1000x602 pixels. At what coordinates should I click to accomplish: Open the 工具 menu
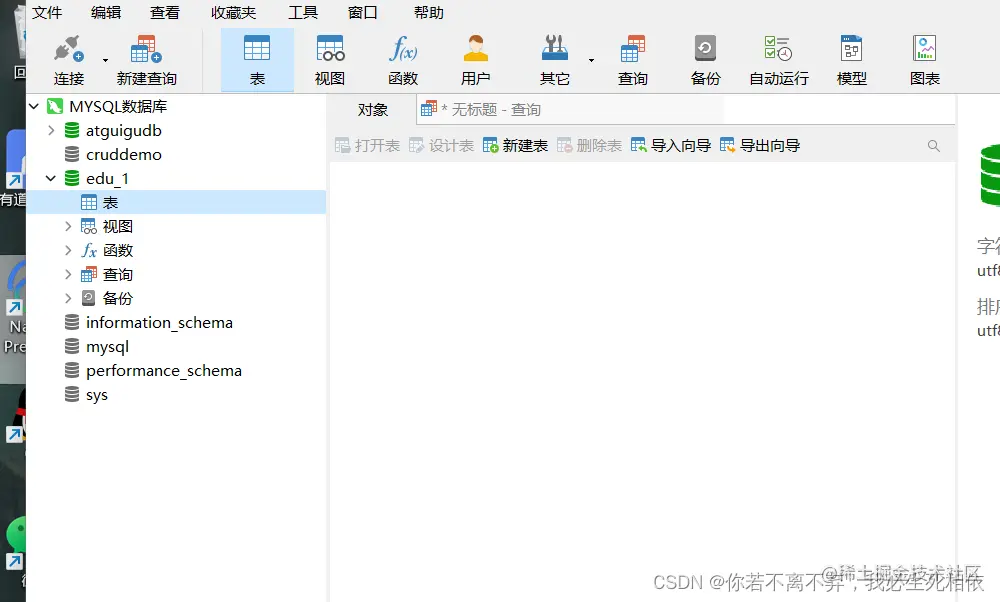coord(304,13)
